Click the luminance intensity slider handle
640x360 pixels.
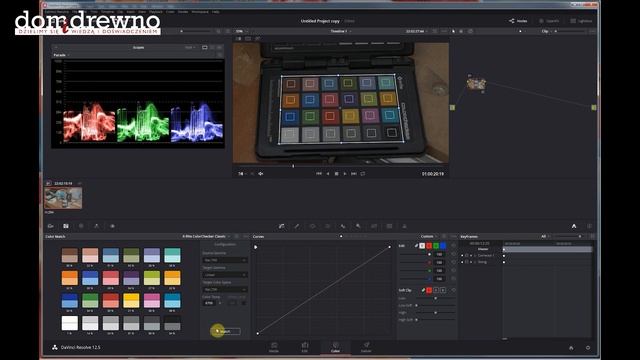(x=429, y=254)
